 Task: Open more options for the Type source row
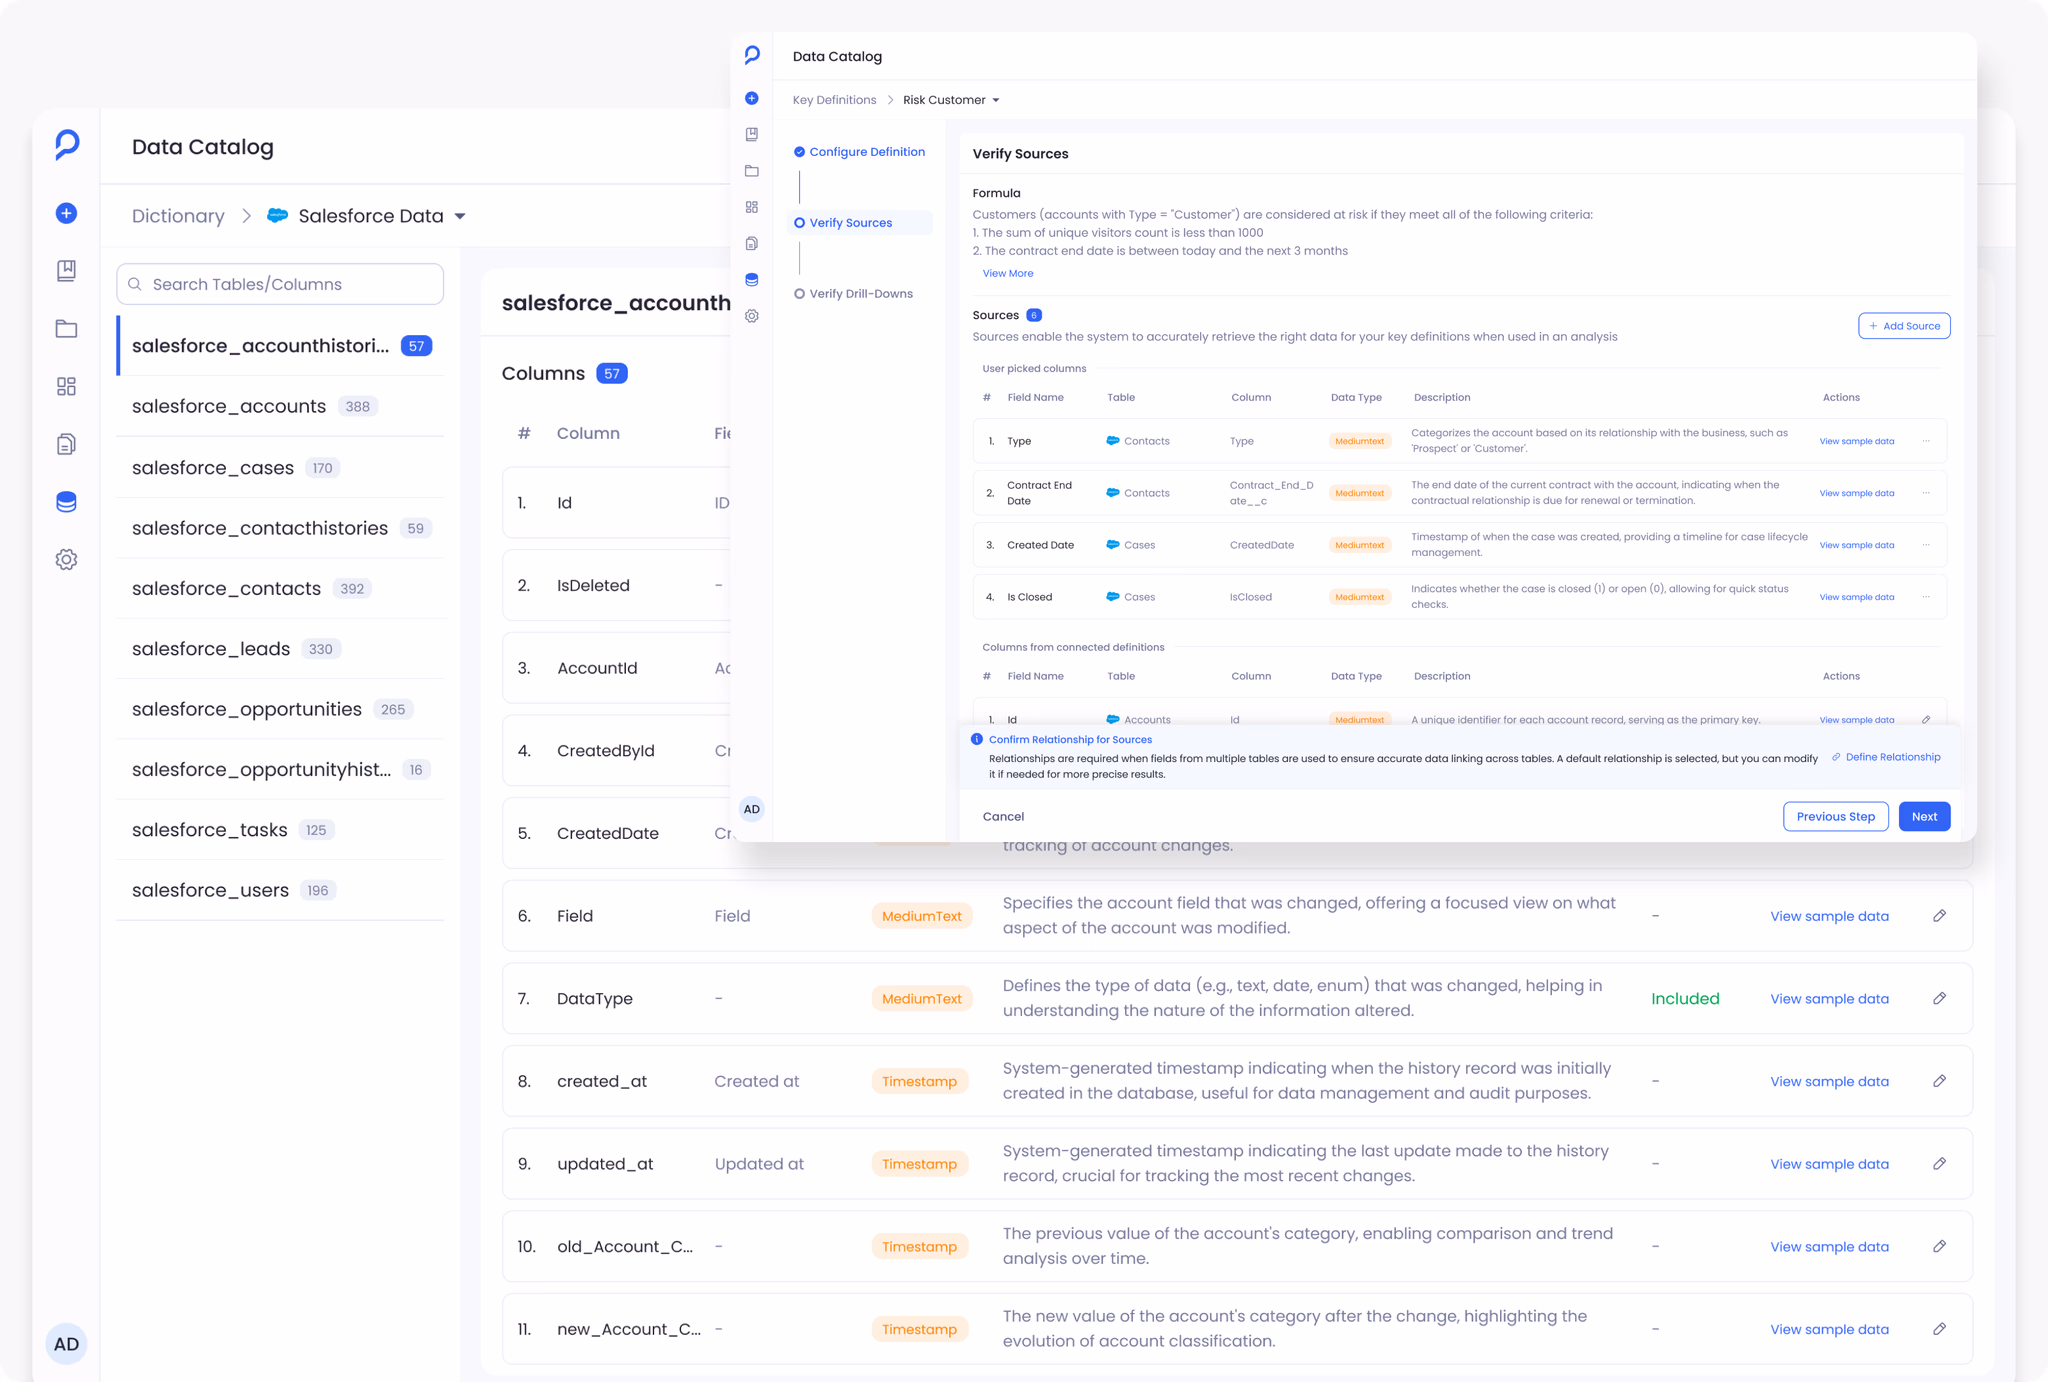1926,441
